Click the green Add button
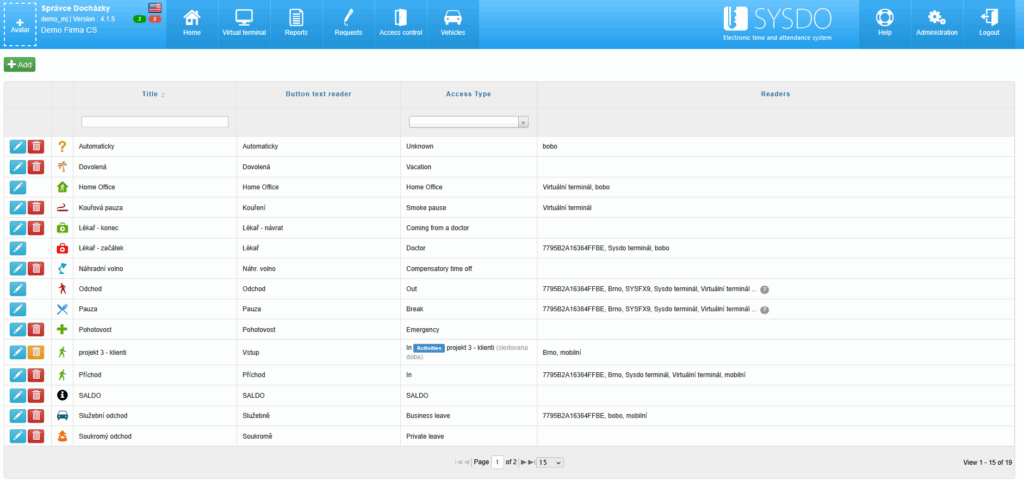 [x=19, y=64]
